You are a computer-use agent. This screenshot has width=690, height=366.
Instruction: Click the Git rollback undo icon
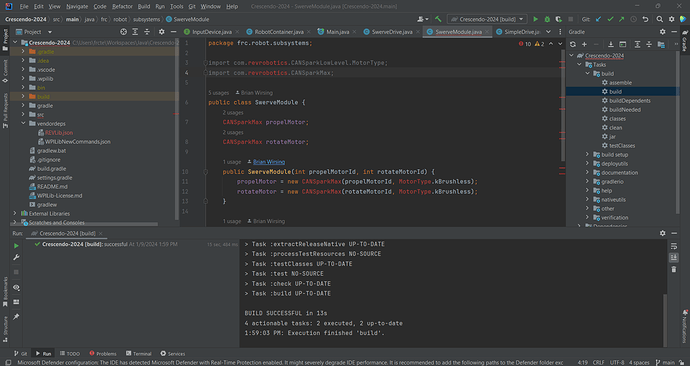[645, 19]
